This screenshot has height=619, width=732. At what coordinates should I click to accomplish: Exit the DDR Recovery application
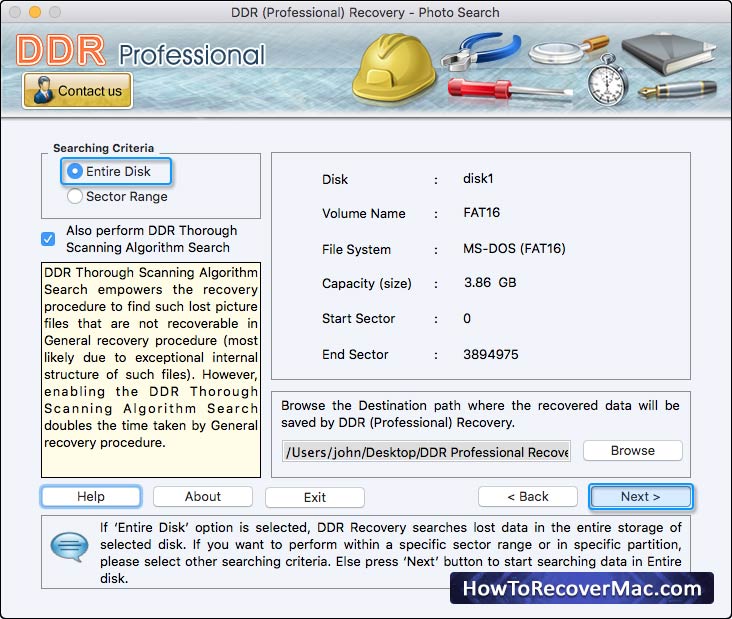pyautogui.click(x=315, y=497)
